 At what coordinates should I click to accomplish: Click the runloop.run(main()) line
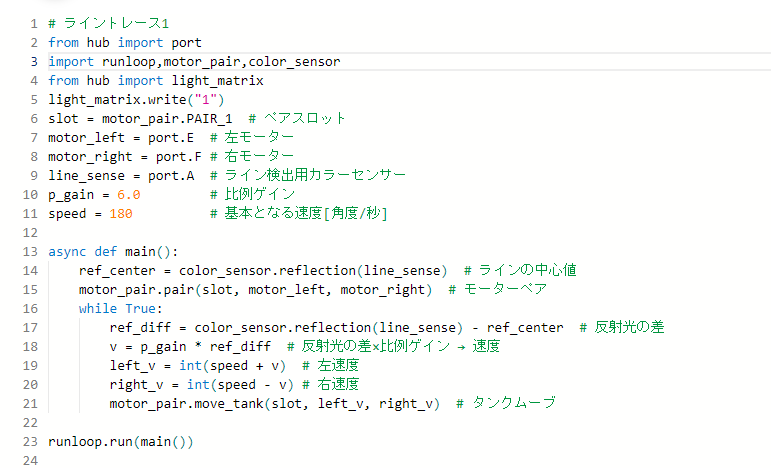120,441
